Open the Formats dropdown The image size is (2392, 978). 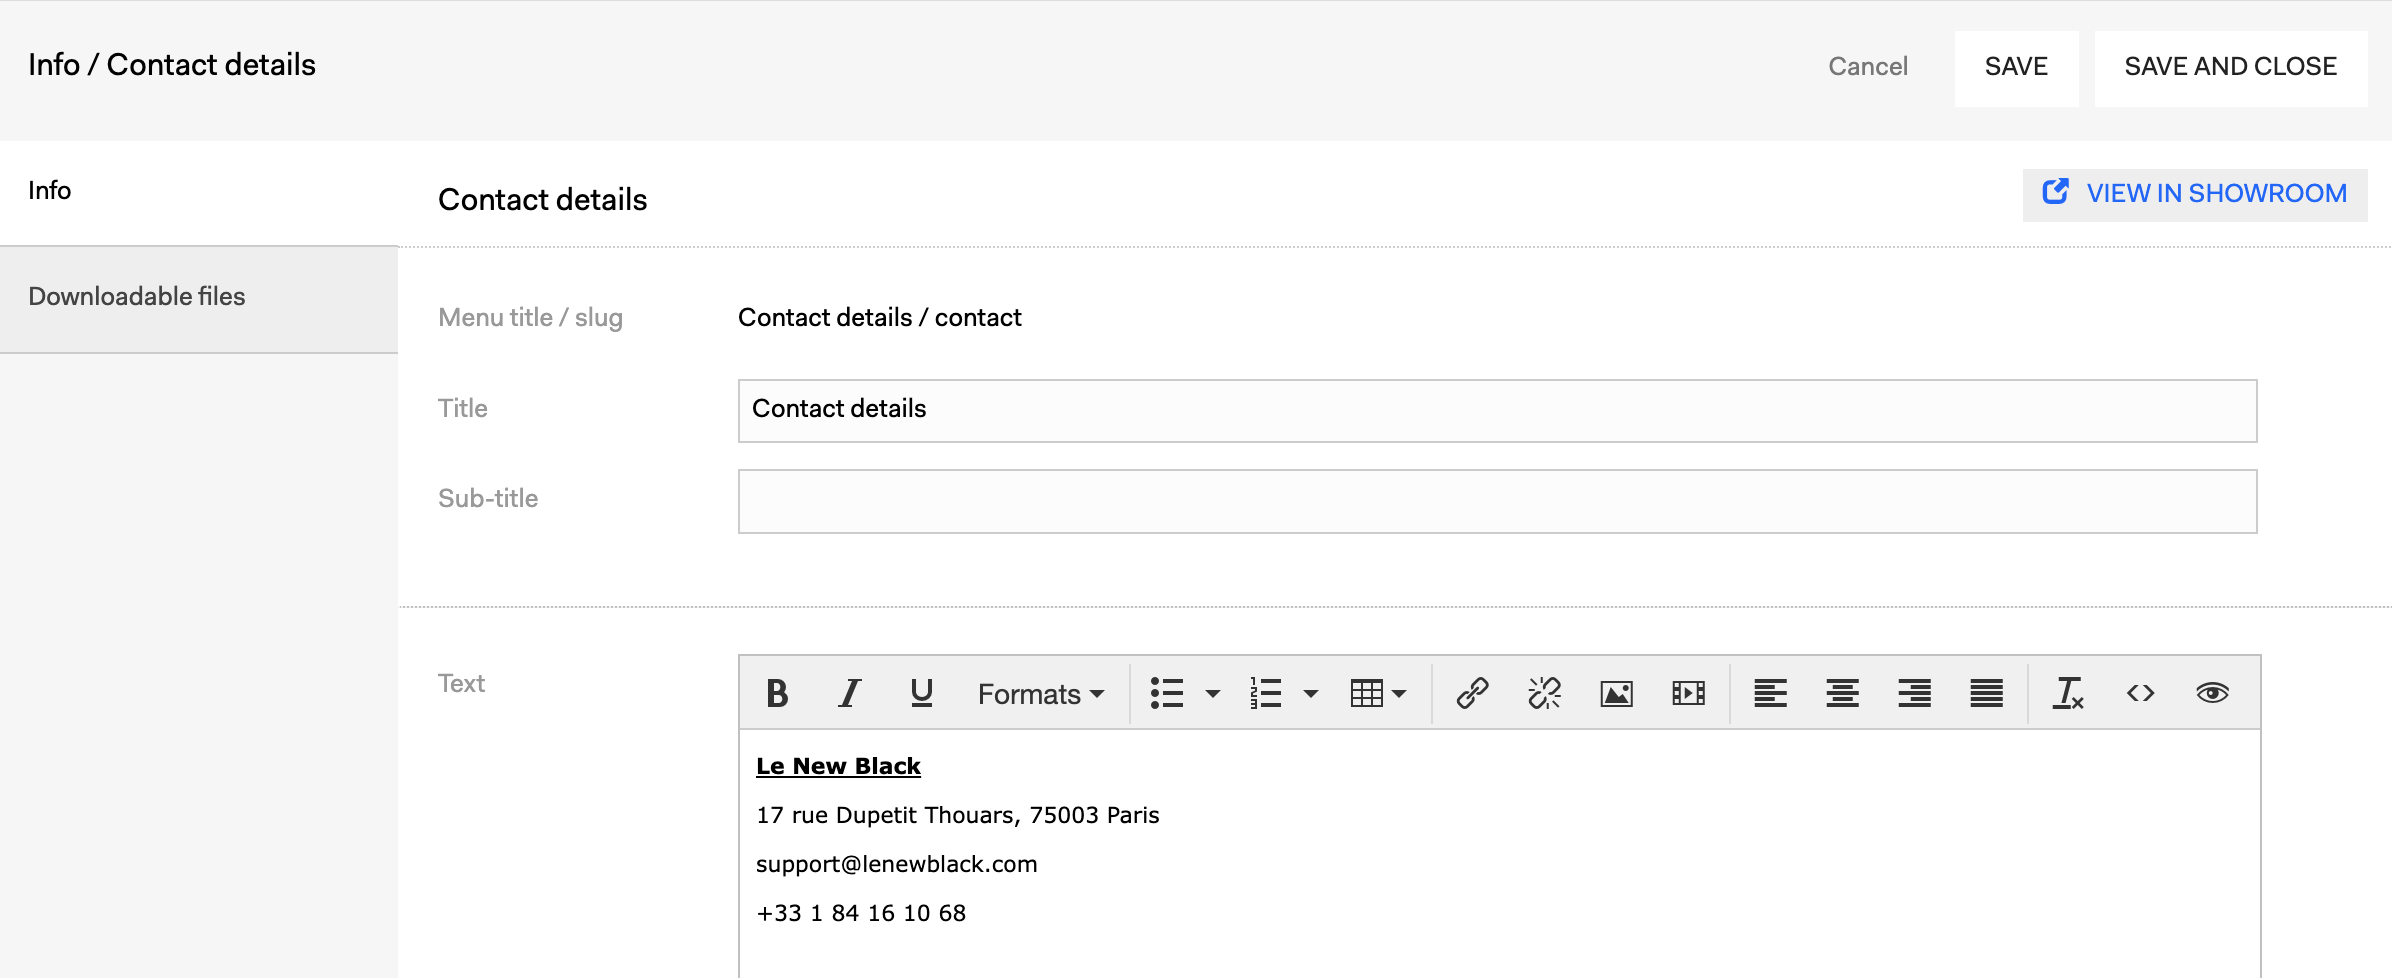point(1040,693)
